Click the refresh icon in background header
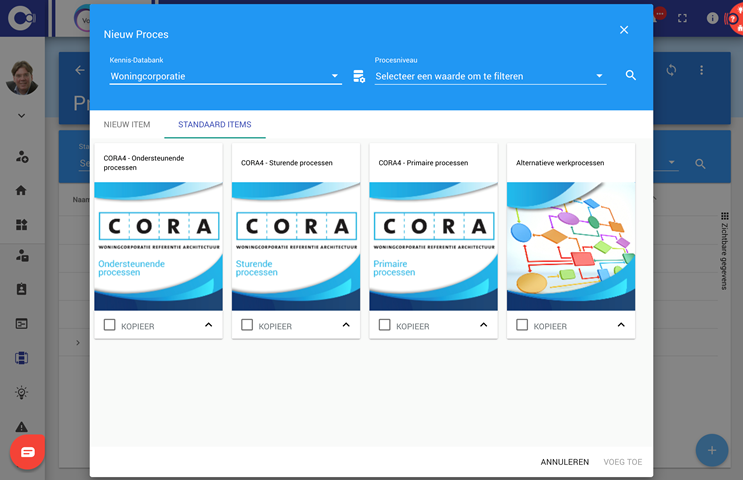Viewport: 743px width, 480px height. pos(671,70)
